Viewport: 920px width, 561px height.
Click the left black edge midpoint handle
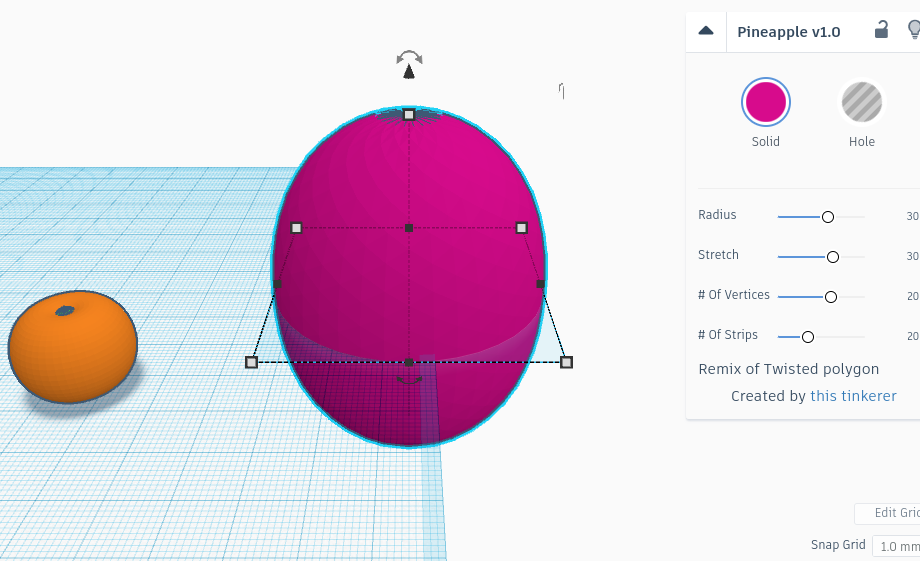[277, 284]
